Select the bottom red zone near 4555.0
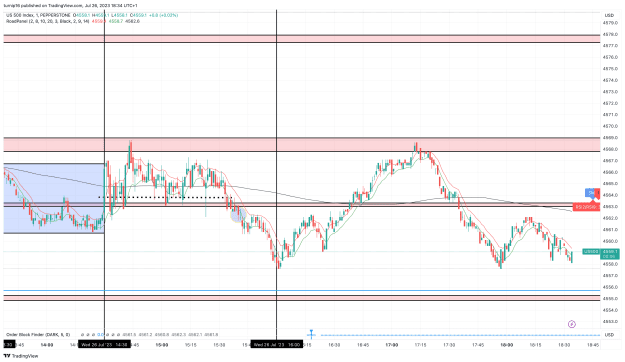The image size is (625, 362). click(302, 298)
